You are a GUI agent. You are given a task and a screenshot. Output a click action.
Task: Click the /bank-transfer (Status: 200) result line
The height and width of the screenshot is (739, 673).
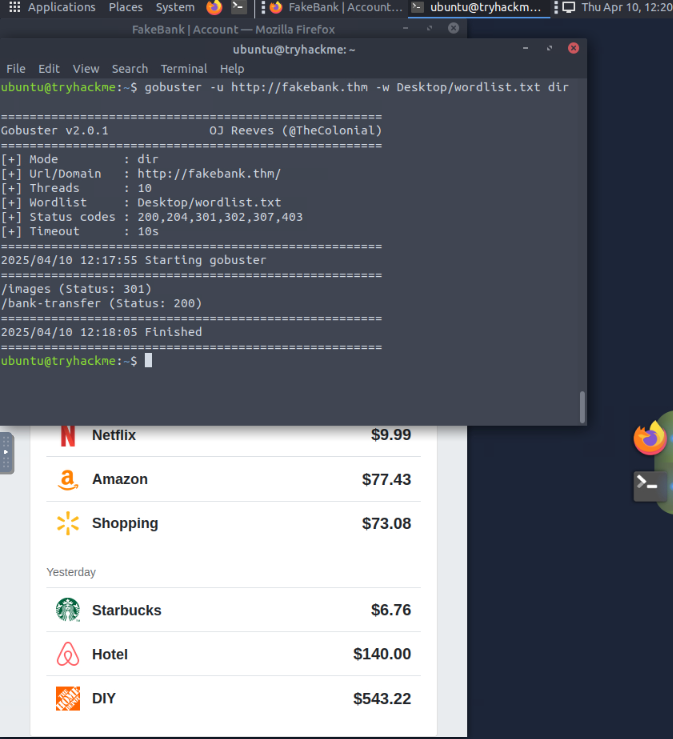tap(101, 303)
